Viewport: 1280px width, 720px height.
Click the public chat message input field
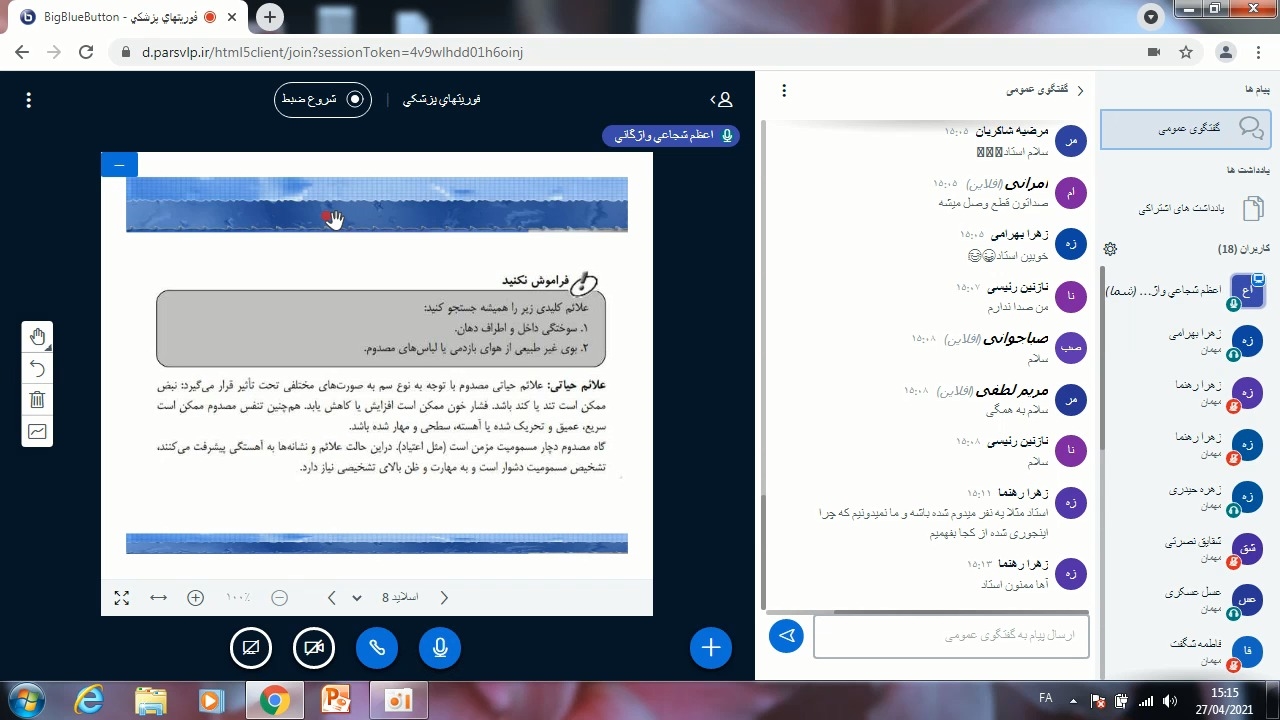(950, 636)
